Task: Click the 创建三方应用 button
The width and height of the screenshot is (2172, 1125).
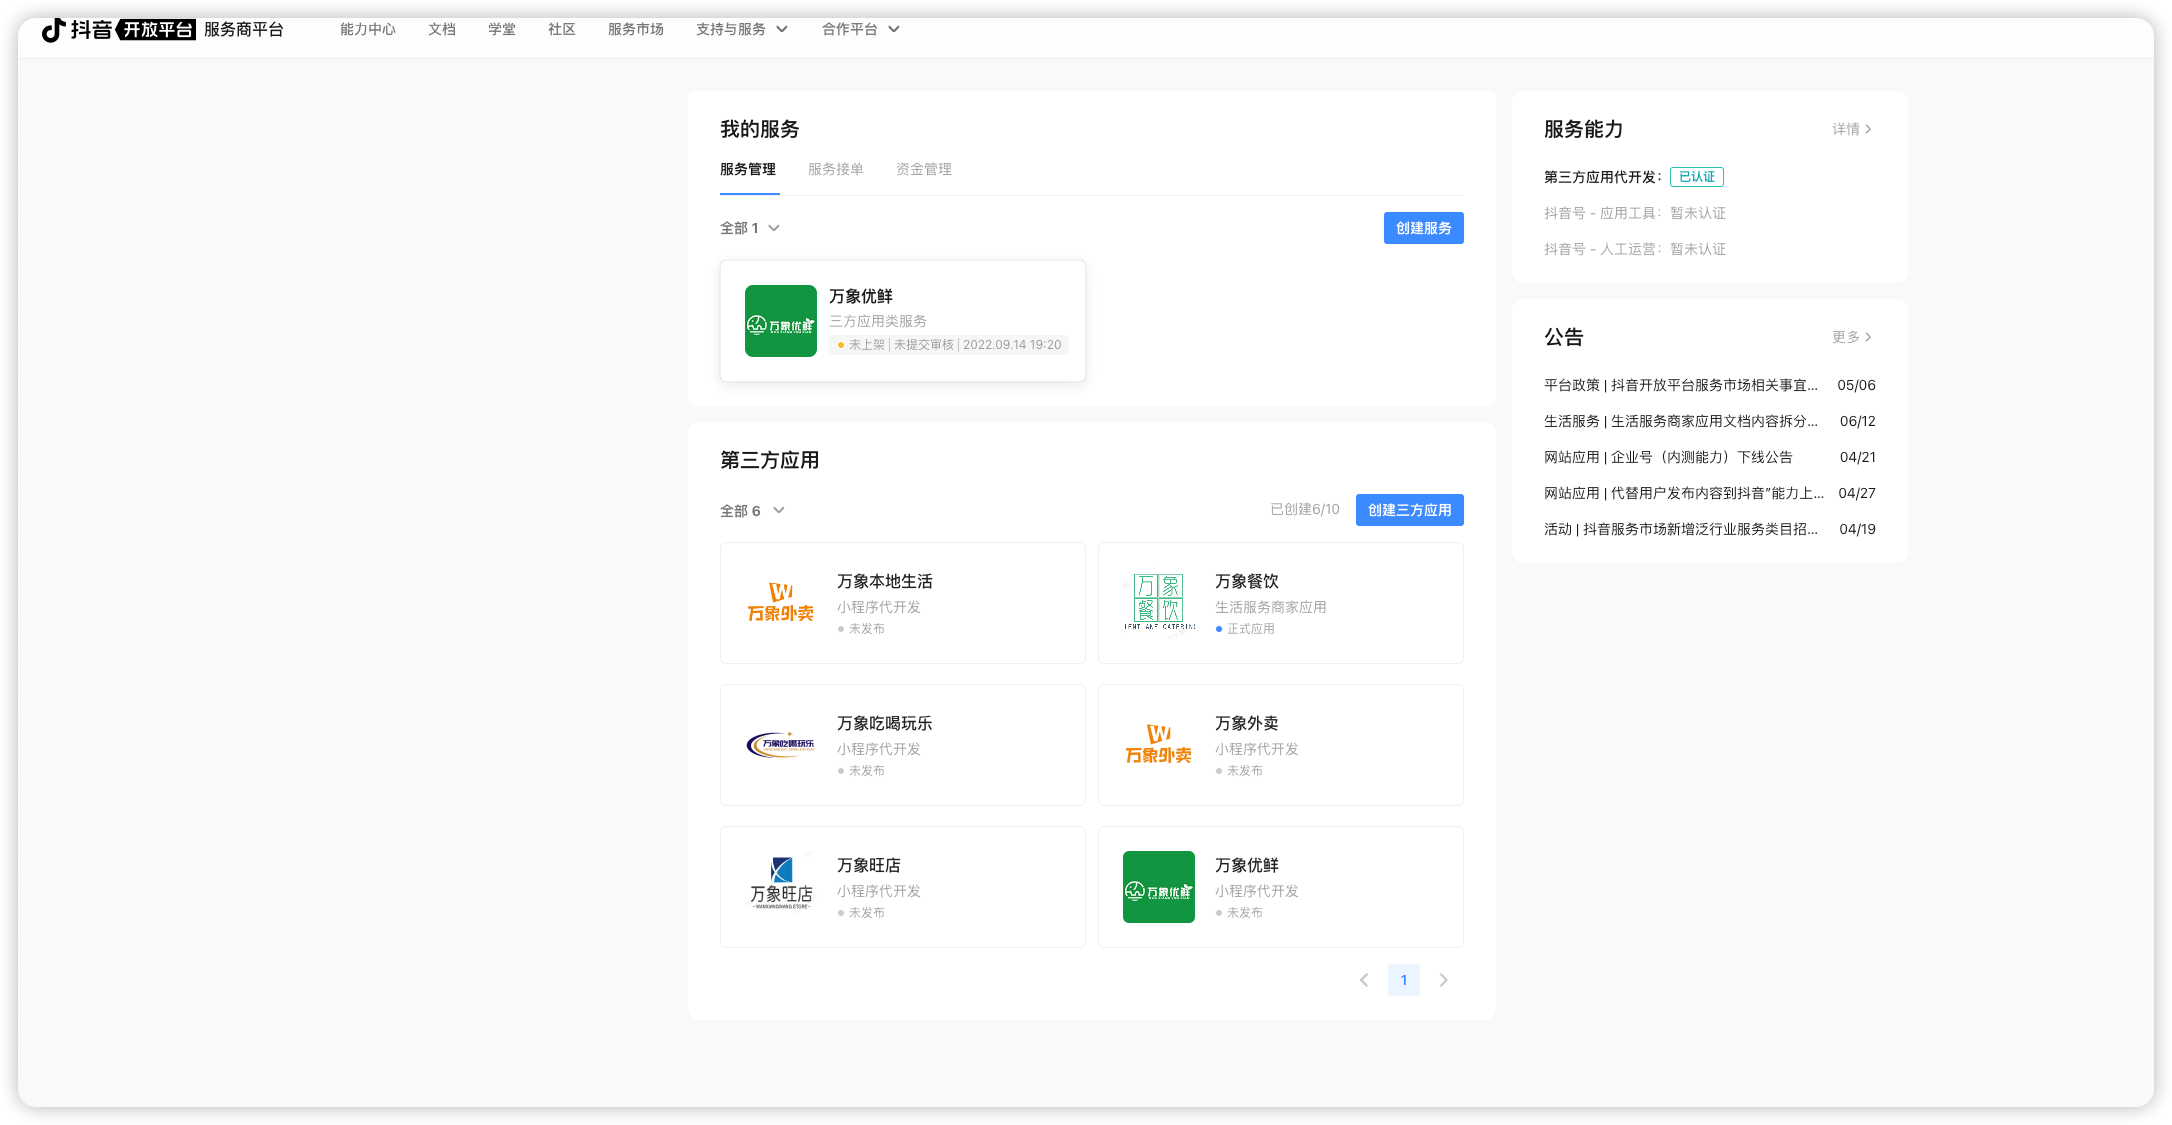Action: (x=1410, y=510)
